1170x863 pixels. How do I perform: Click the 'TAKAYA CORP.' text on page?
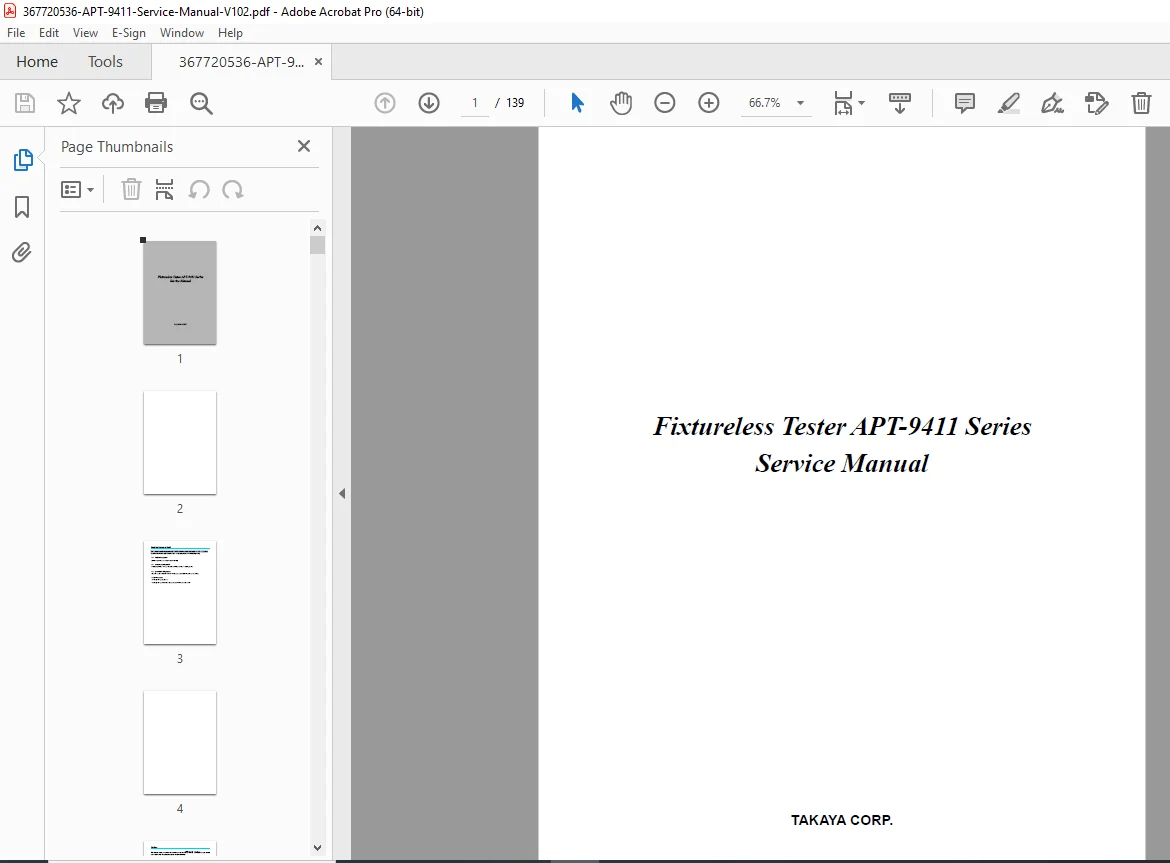(x=842, y=820)
